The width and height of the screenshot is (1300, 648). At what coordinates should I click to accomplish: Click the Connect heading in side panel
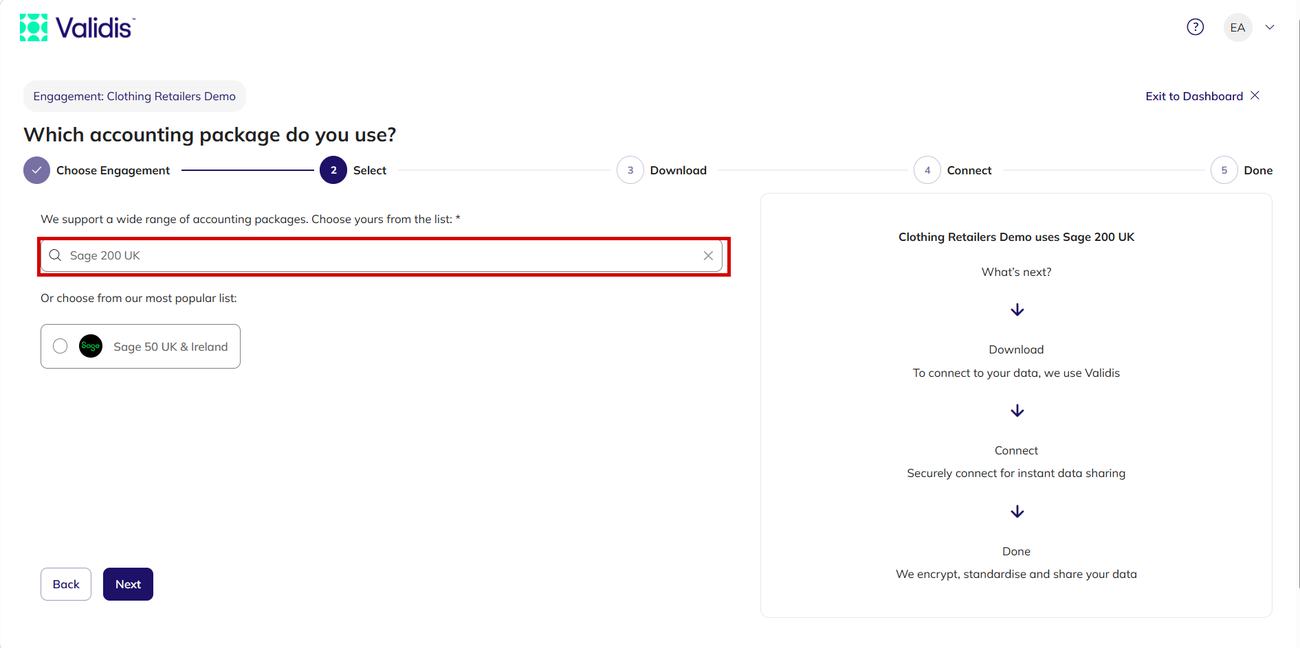coord(1016,450)
